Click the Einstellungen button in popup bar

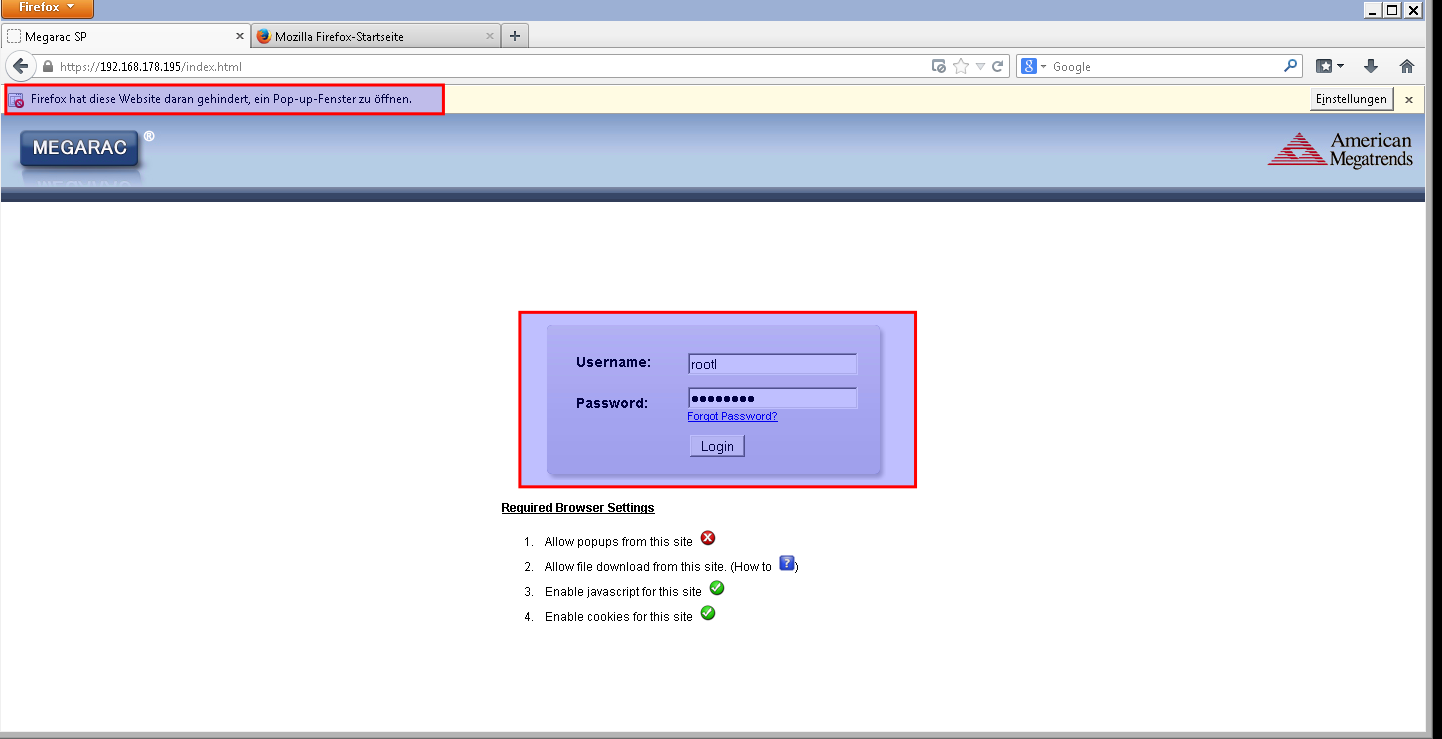[x=1351, y=99]
